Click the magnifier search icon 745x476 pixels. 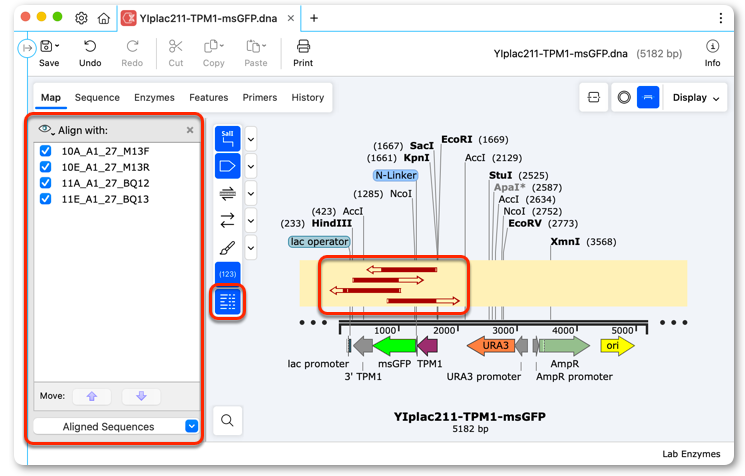228,420
